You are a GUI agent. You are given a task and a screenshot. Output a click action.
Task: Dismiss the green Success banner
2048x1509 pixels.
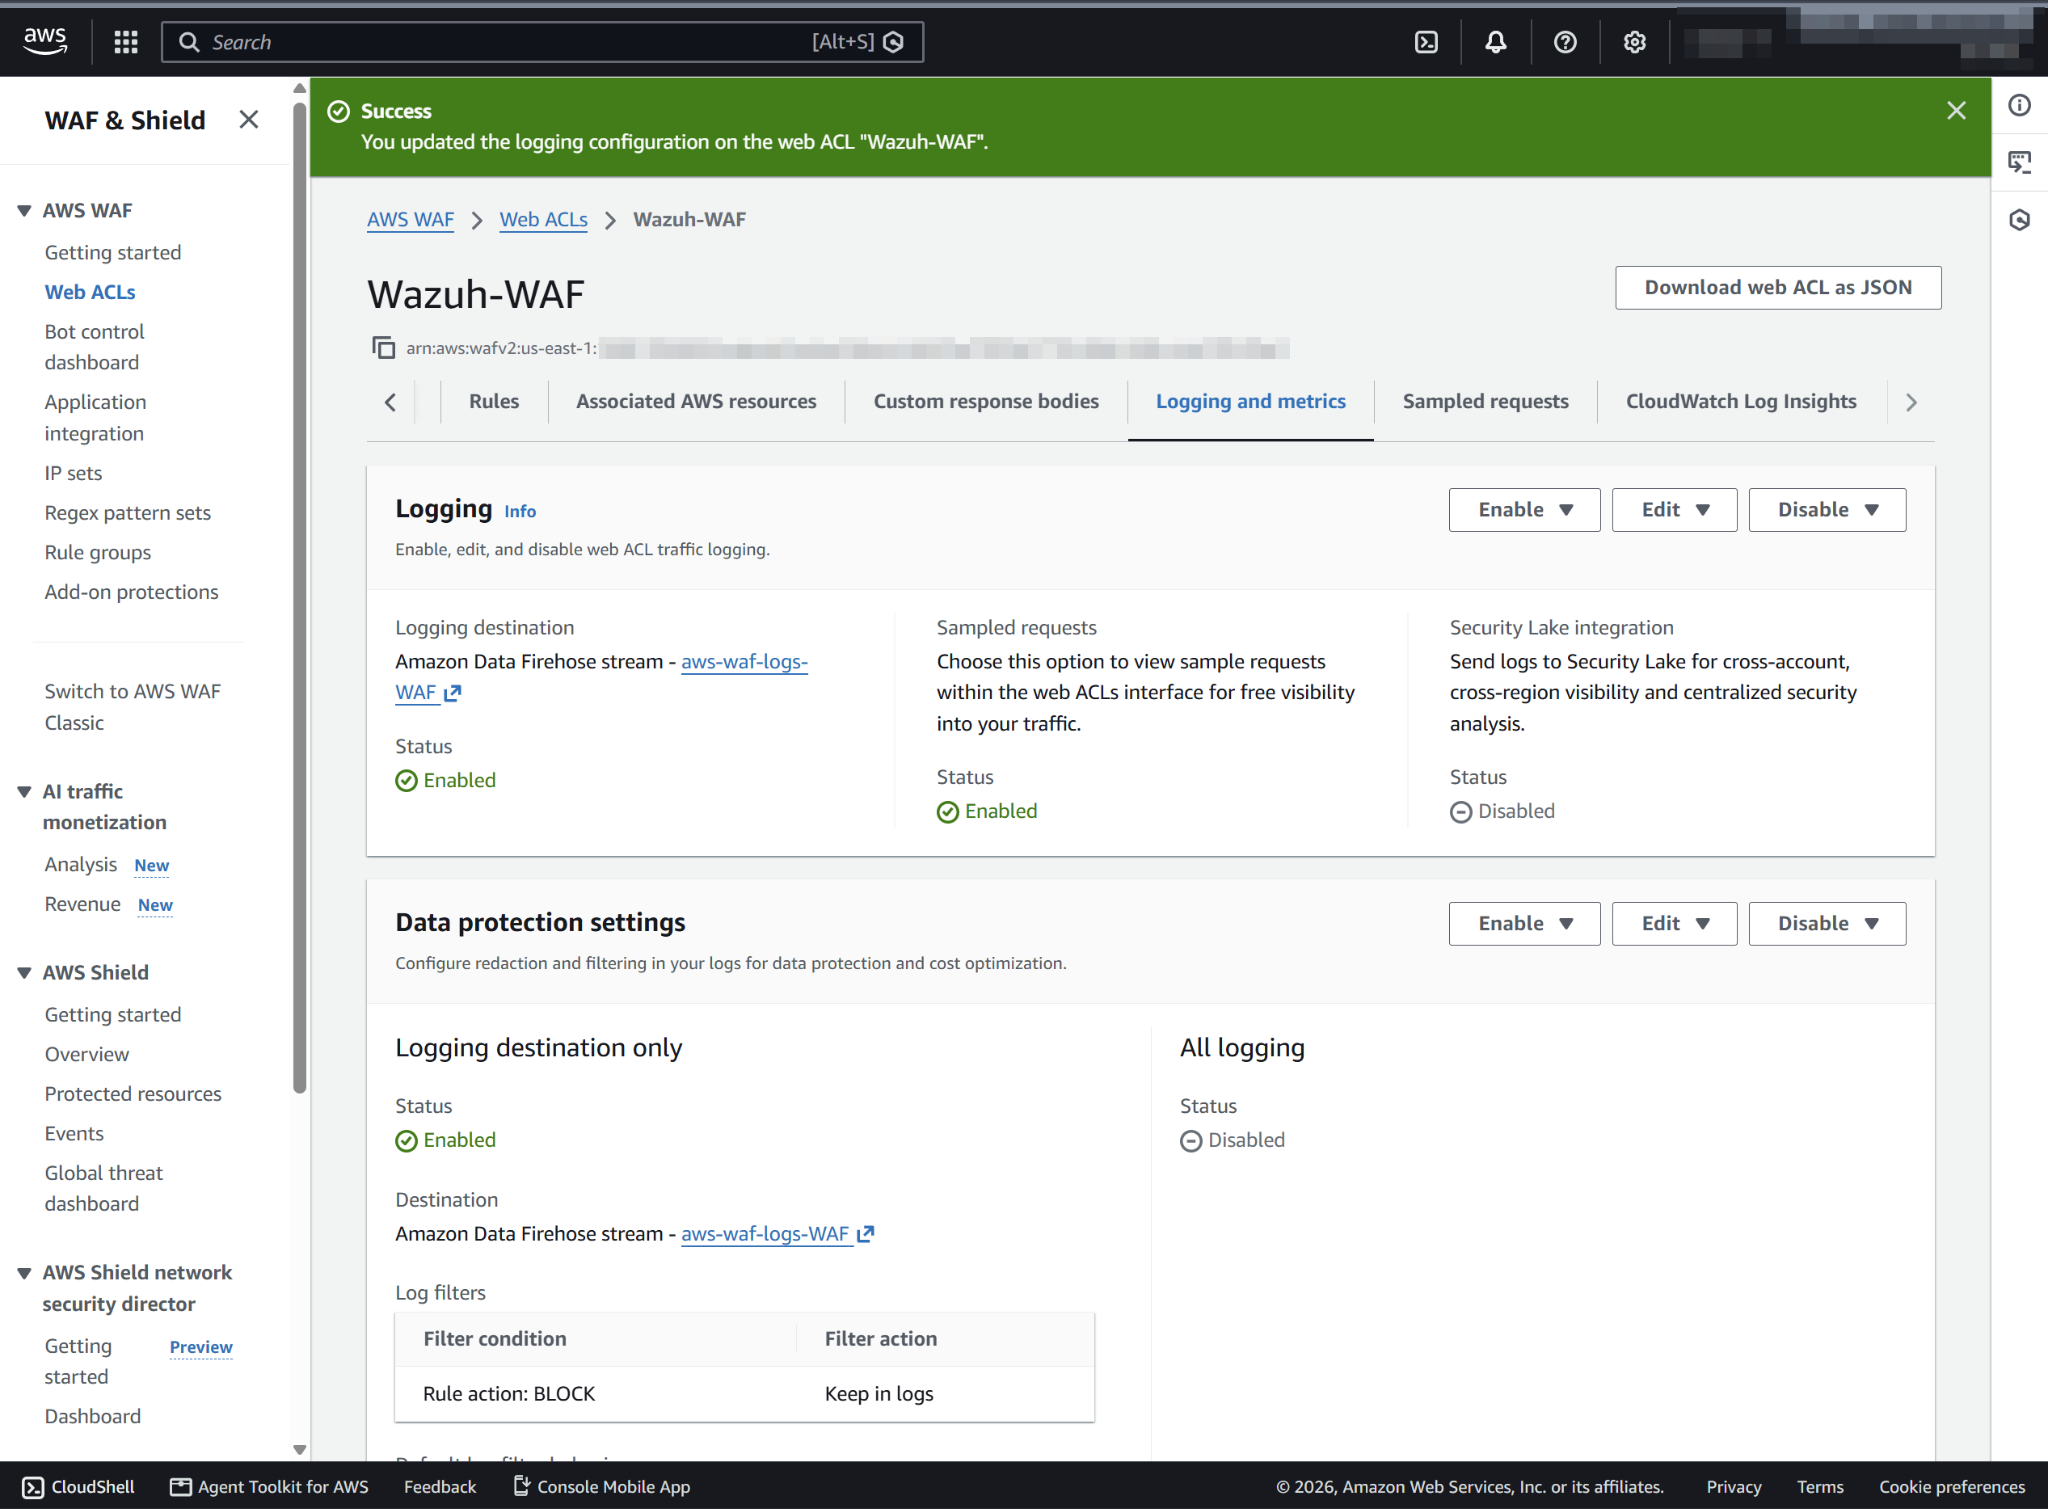[1956, 111]
